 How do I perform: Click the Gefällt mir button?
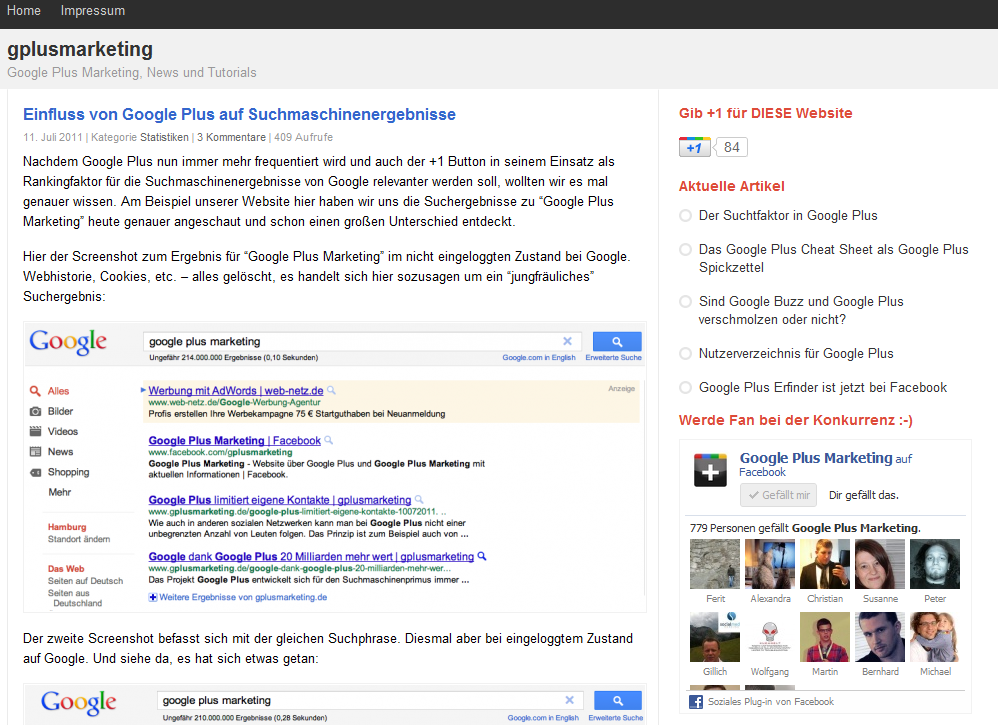778,495
